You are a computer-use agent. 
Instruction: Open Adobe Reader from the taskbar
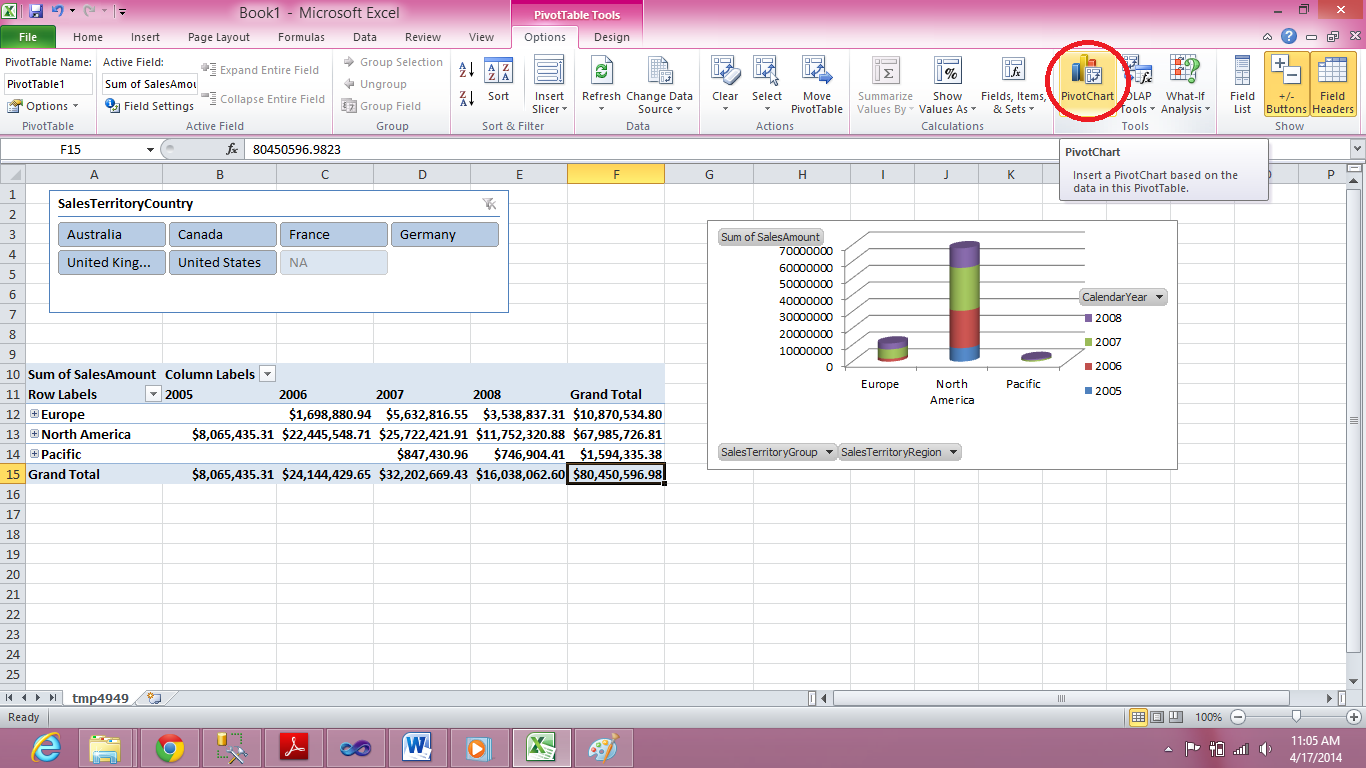(293, 748)
